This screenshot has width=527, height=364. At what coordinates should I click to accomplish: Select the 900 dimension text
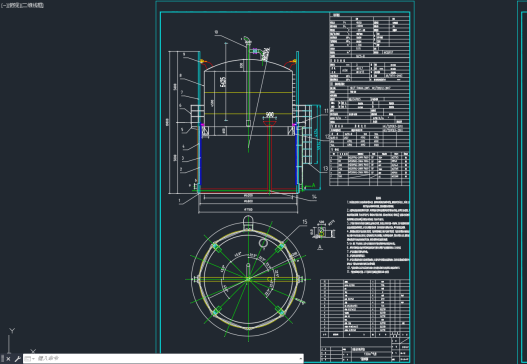click(x=270, y=115)
